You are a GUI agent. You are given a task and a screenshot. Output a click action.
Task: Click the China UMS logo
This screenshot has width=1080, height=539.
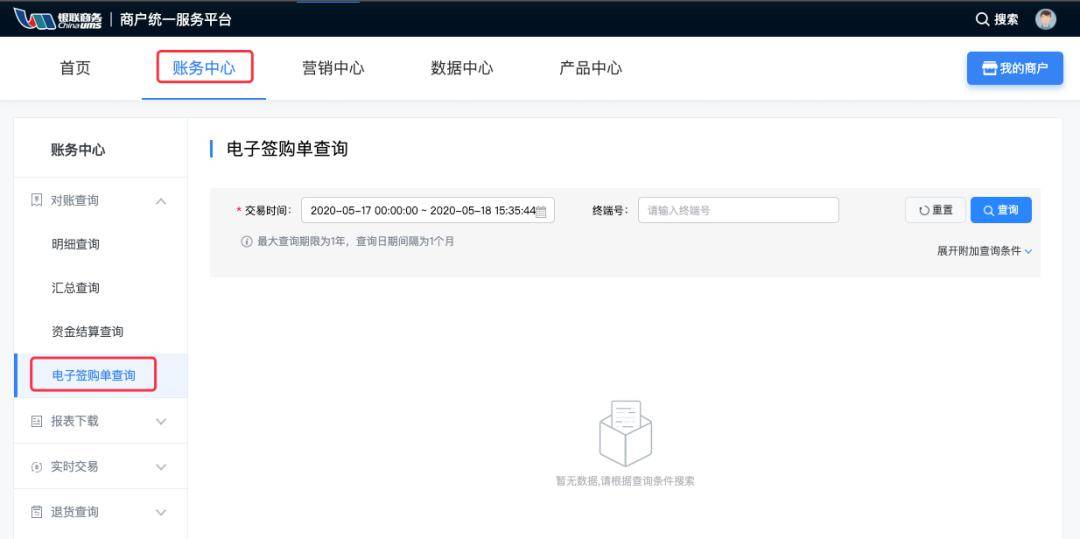59,19
